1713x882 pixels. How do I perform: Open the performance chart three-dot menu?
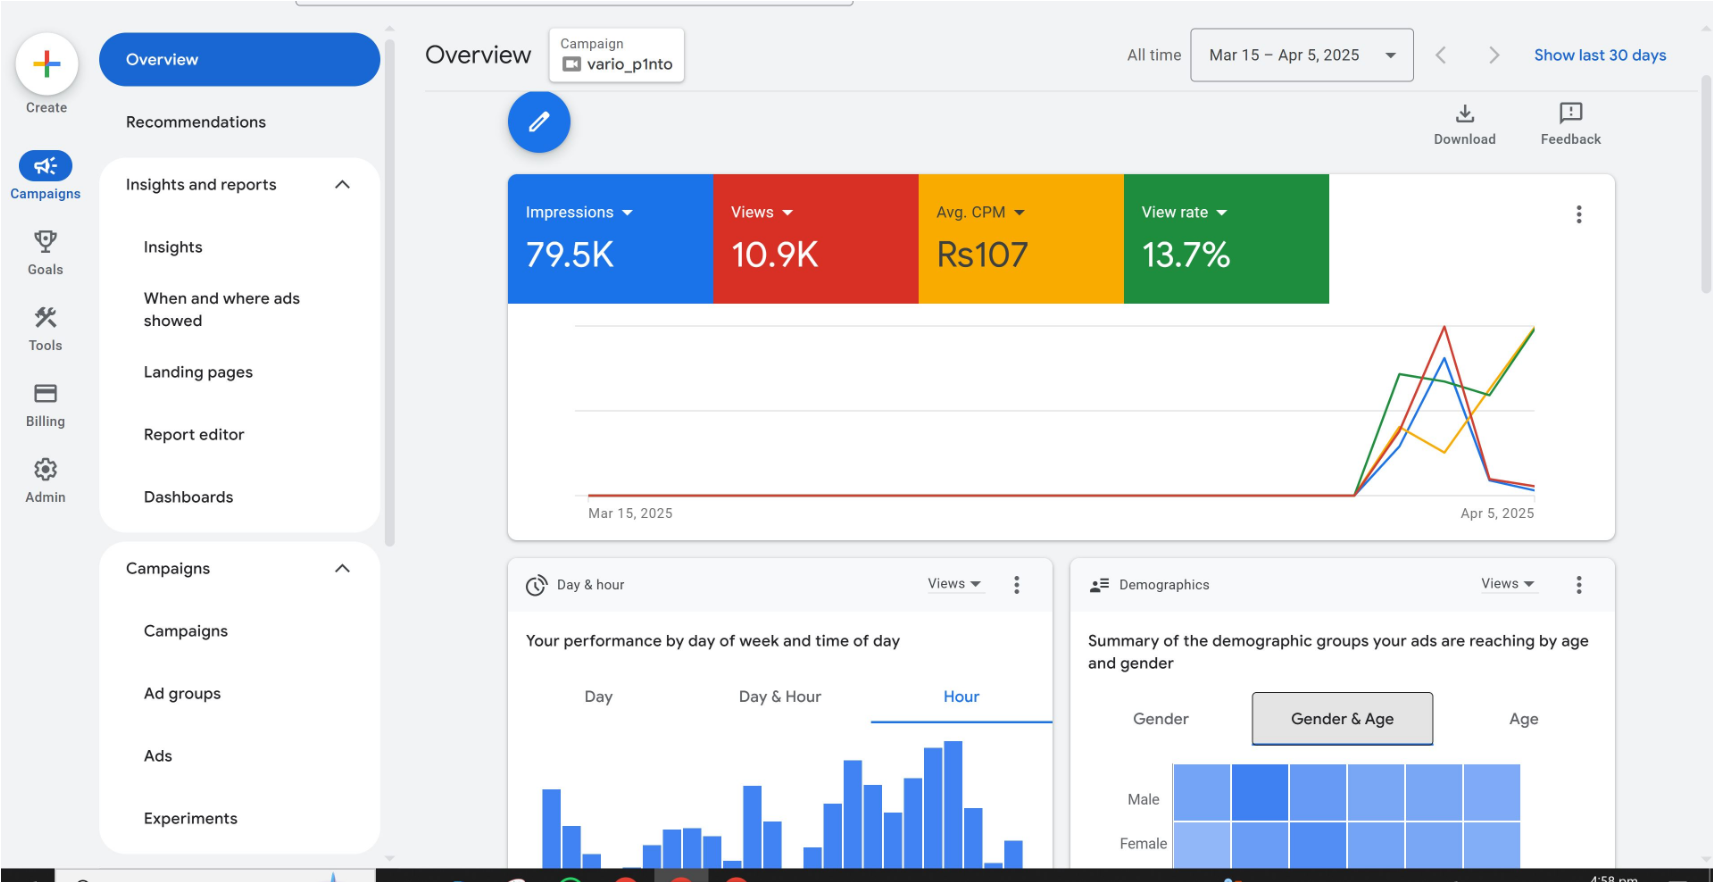[1578, 214]
